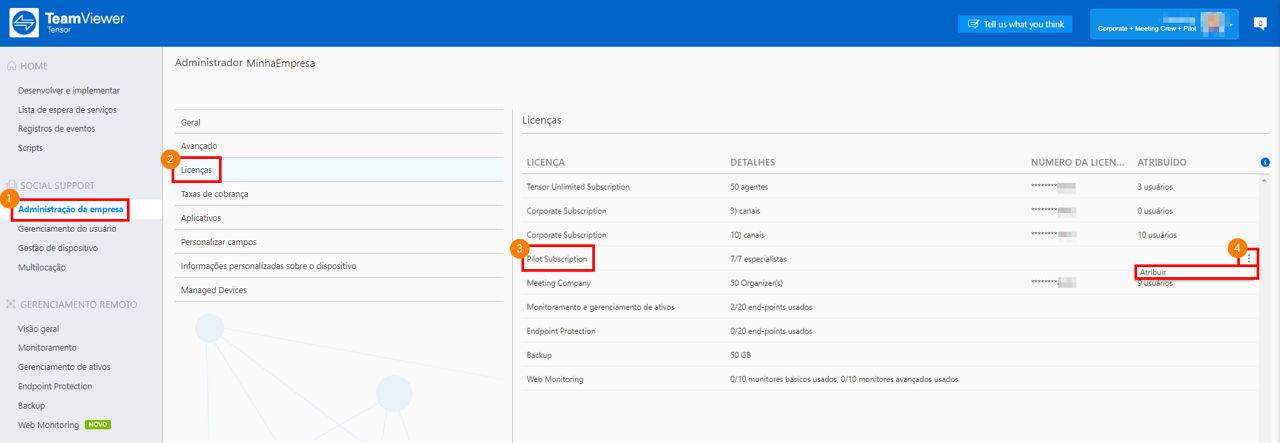Go to Gerenciamento do usuário
The height and width of the screenshot is (443, 1280).
(x=67, y=228)
